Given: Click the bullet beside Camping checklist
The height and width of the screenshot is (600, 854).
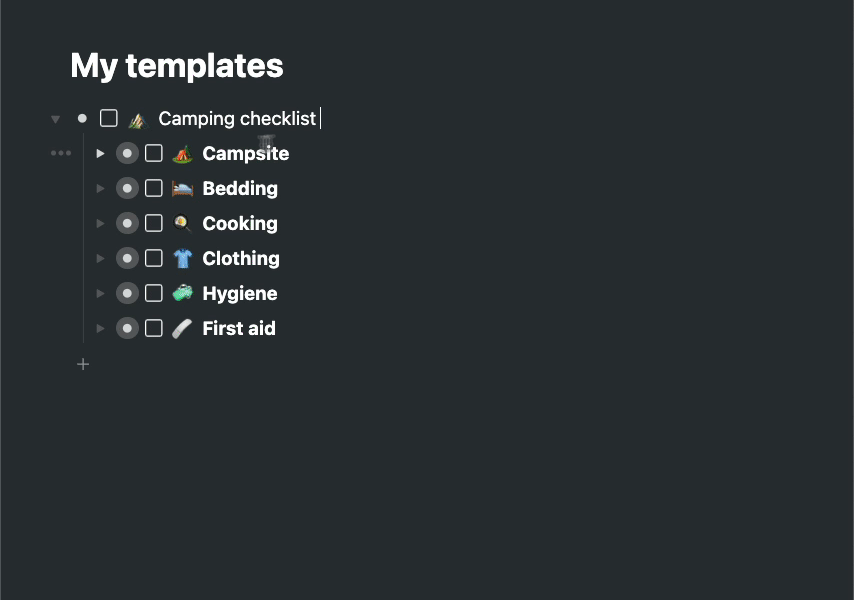Looking at the screenshot, I should pyautogui.click(x=82, y=118).
